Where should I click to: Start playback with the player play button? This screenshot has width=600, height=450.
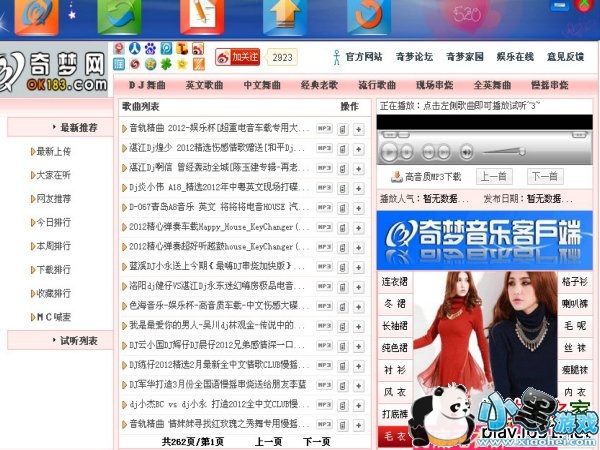(x=390, y=152)
